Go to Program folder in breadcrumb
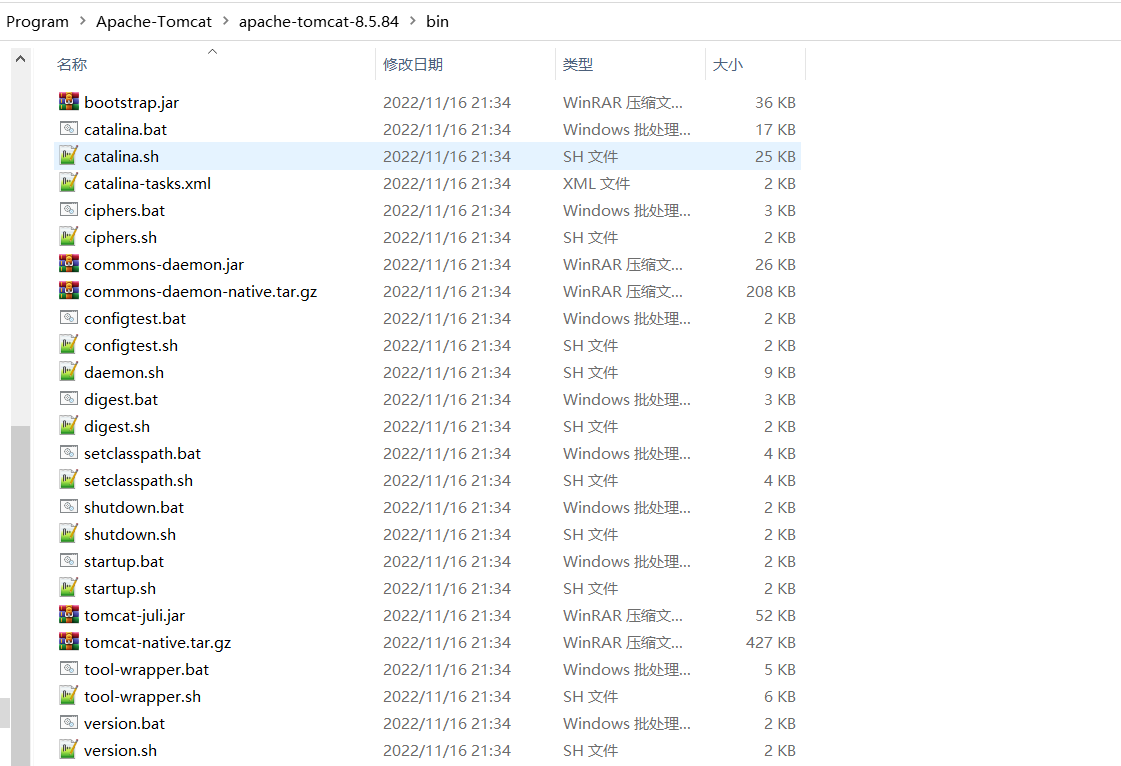 (37, 21)
